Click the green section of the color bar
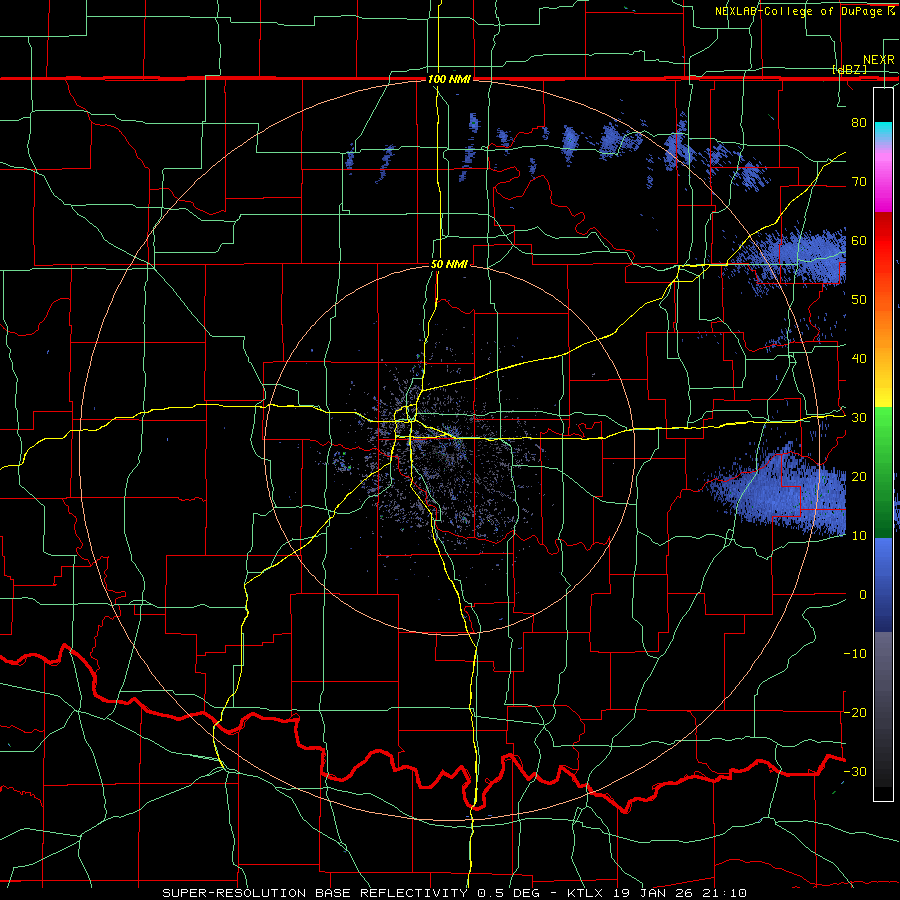This screenshot has height=900, width=900. pyautogui.click(x=883, y=471)
